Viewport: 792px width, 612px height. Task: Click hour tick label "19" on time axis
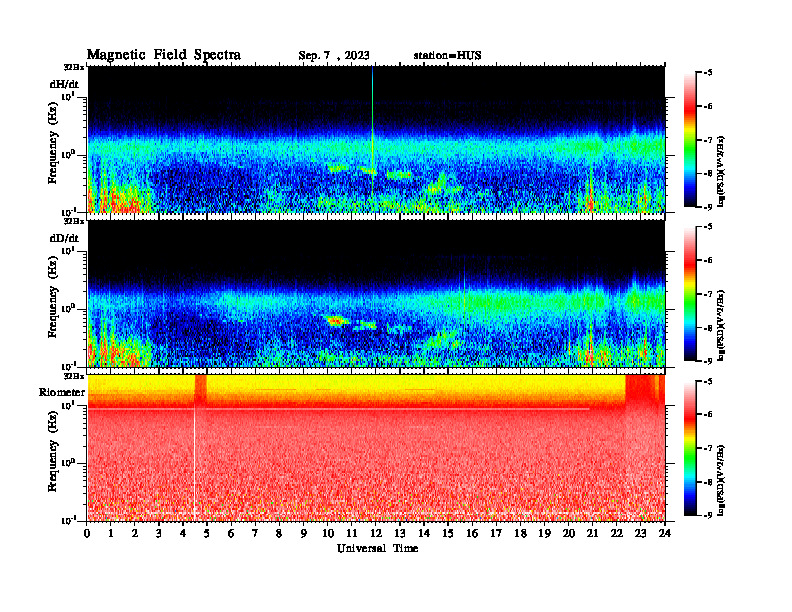(544, 533)
